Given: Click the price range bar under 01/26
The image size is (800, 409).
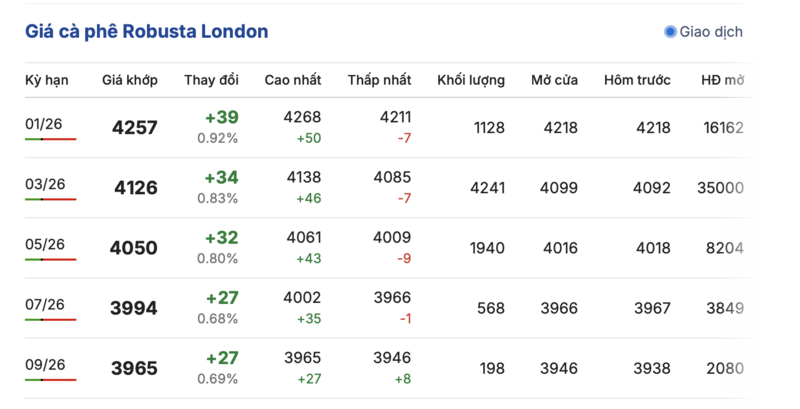Looking at the screenshot, I should coord(51,139).
